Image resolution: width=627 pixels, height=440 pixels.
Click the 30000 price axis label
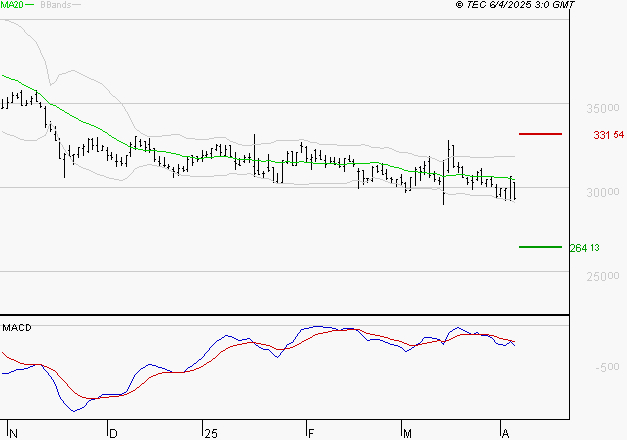pyautogui.click(x=603, y=192)
